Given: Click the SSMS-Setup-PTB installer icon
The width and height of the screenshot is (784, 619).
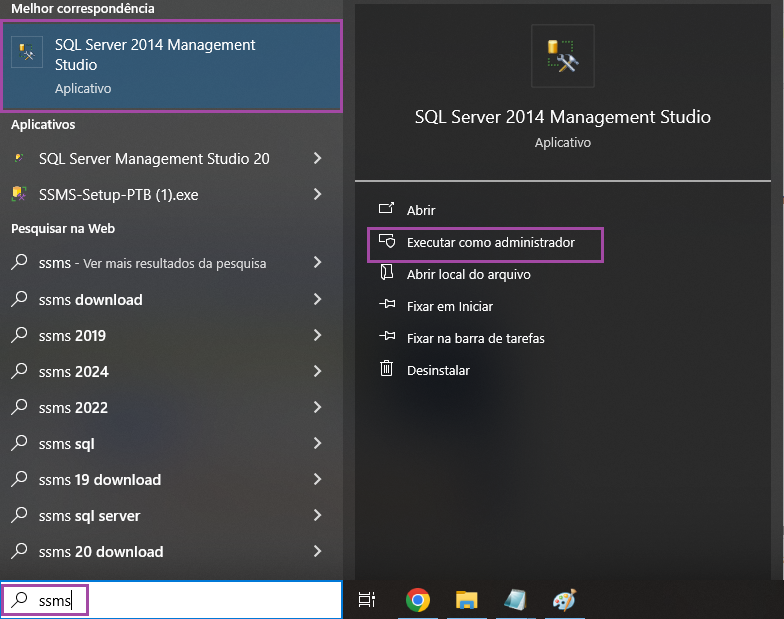Looking at the screenshot, I should pyautogui.click(x=19, y=195).
